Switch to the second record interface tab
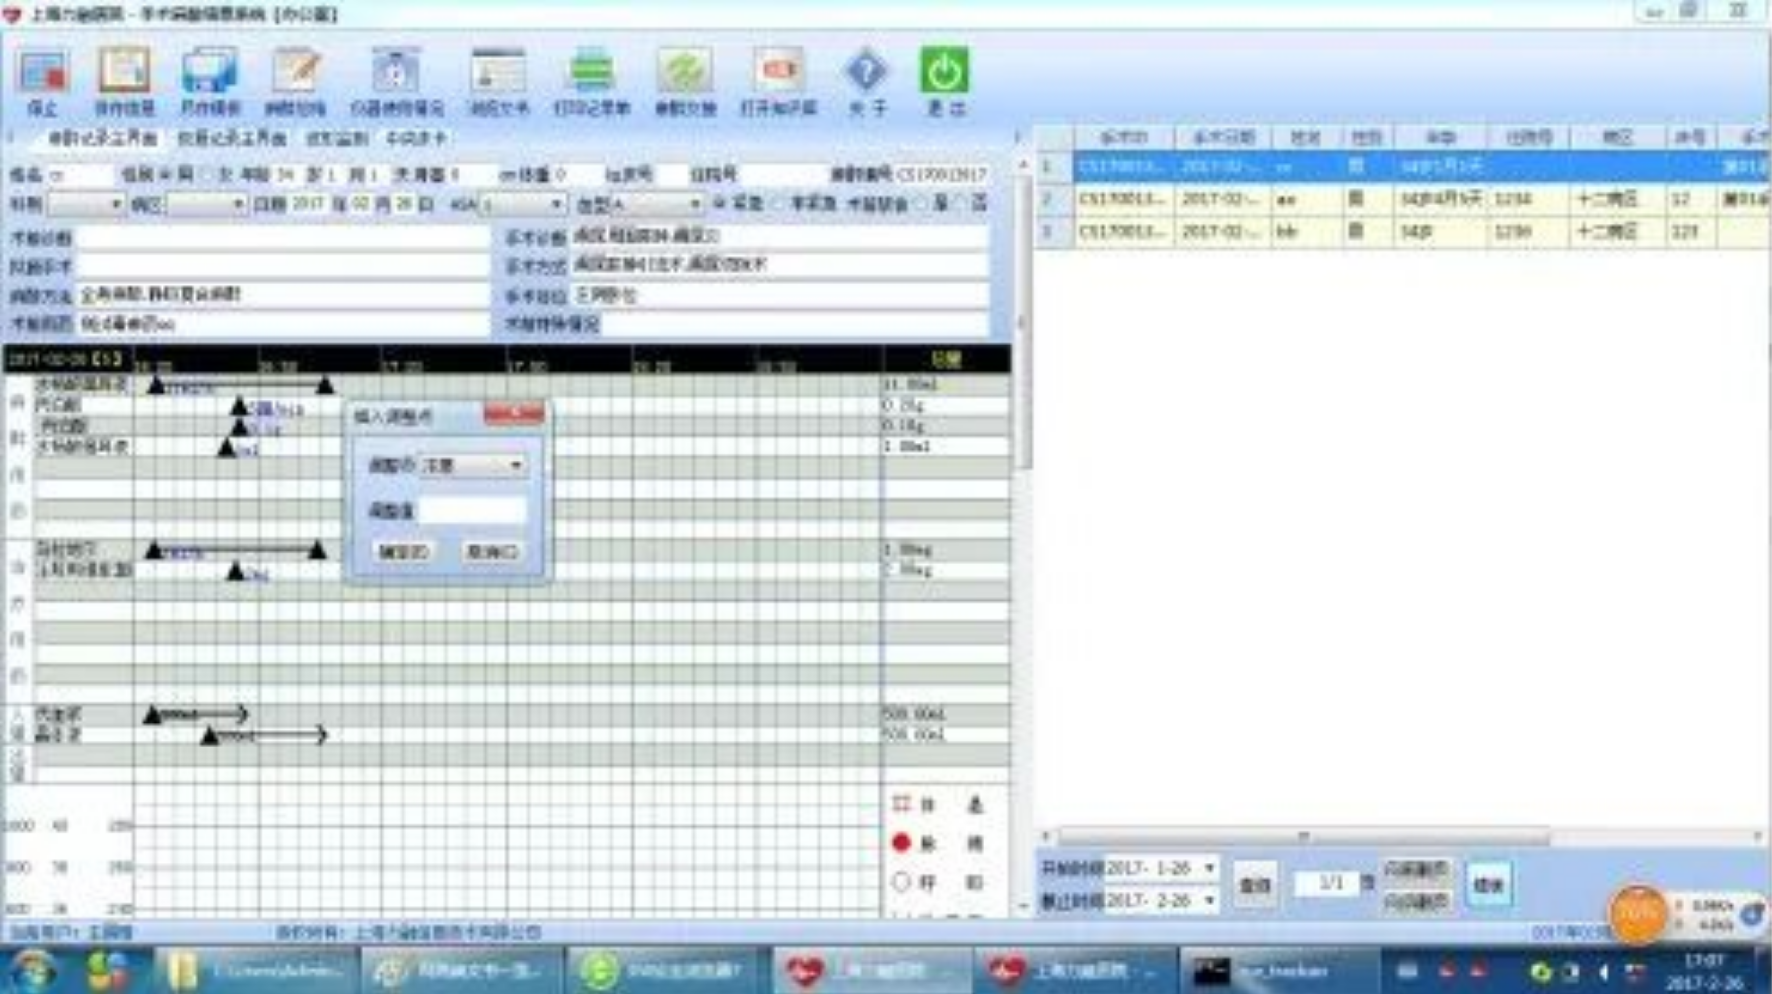The image size is (1772, 994). pyautogui.click(x=232, y=138)
